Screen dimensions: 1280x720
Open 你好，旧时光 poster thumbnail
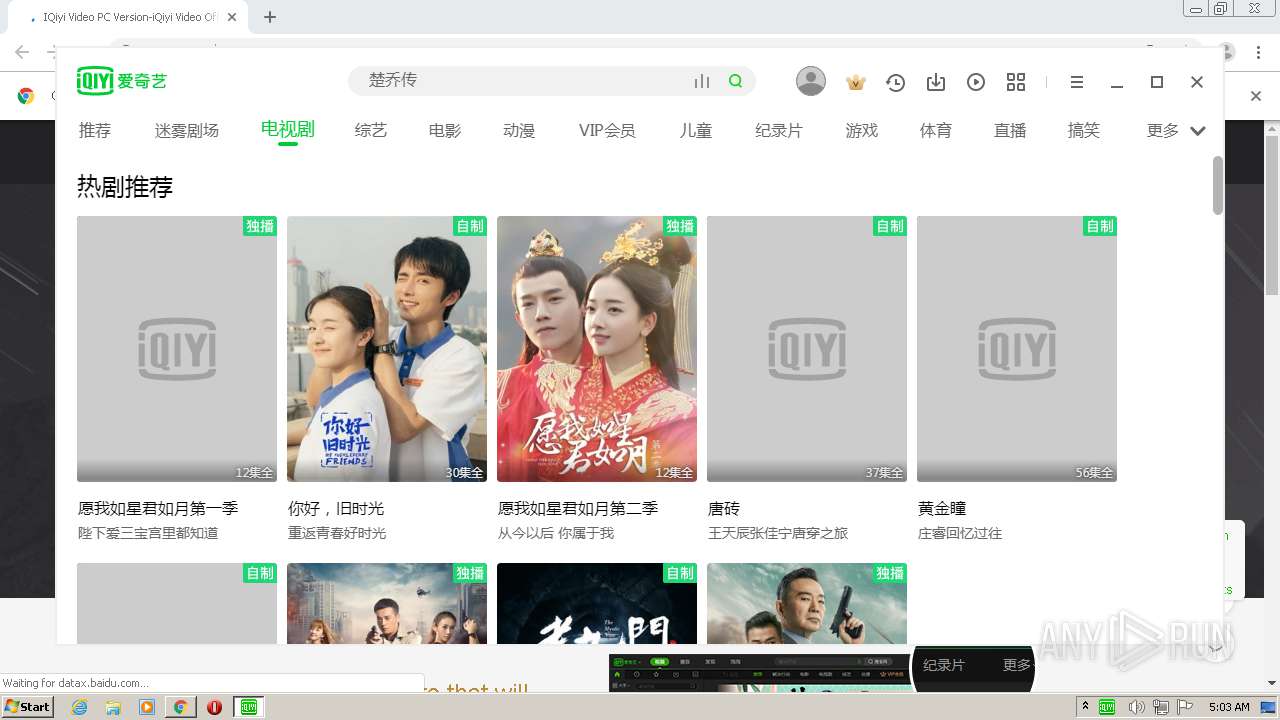point(387,349)
